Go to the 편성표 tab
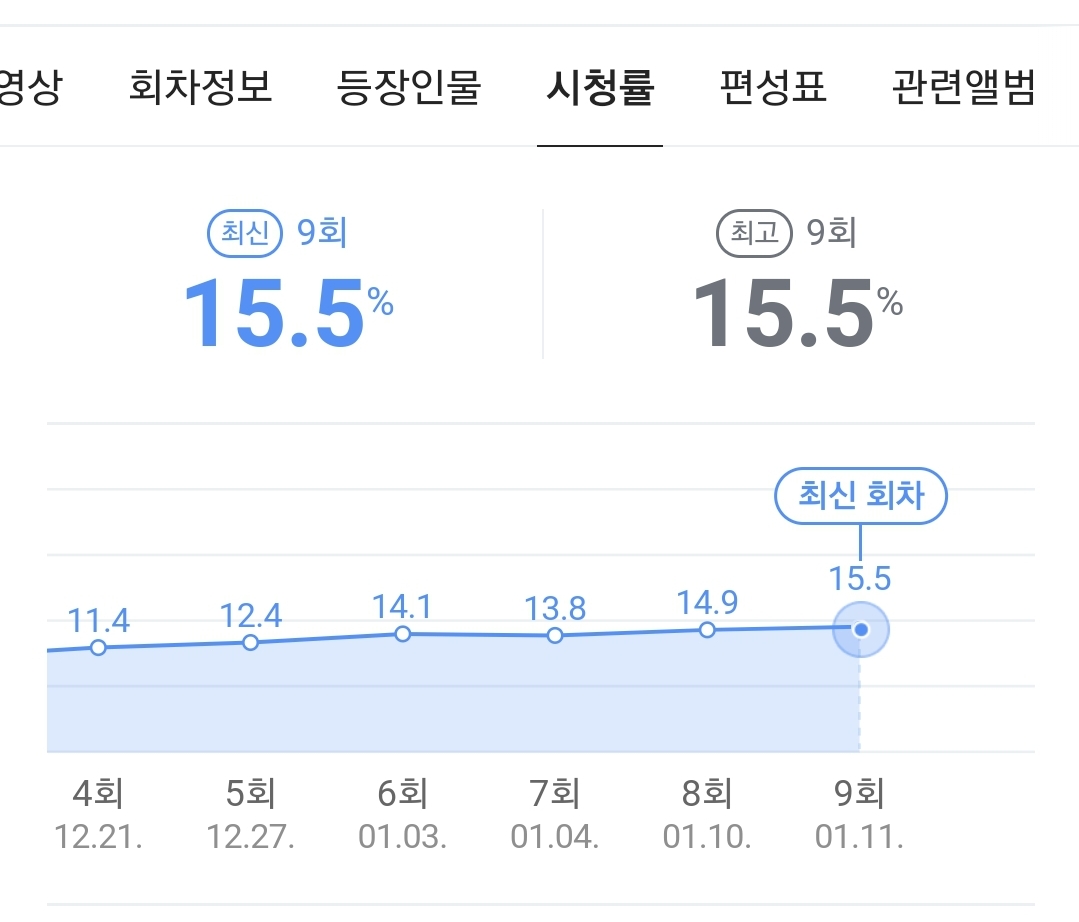The height and width of the screenshot is (922, 1079). click(x=773, y=88)
